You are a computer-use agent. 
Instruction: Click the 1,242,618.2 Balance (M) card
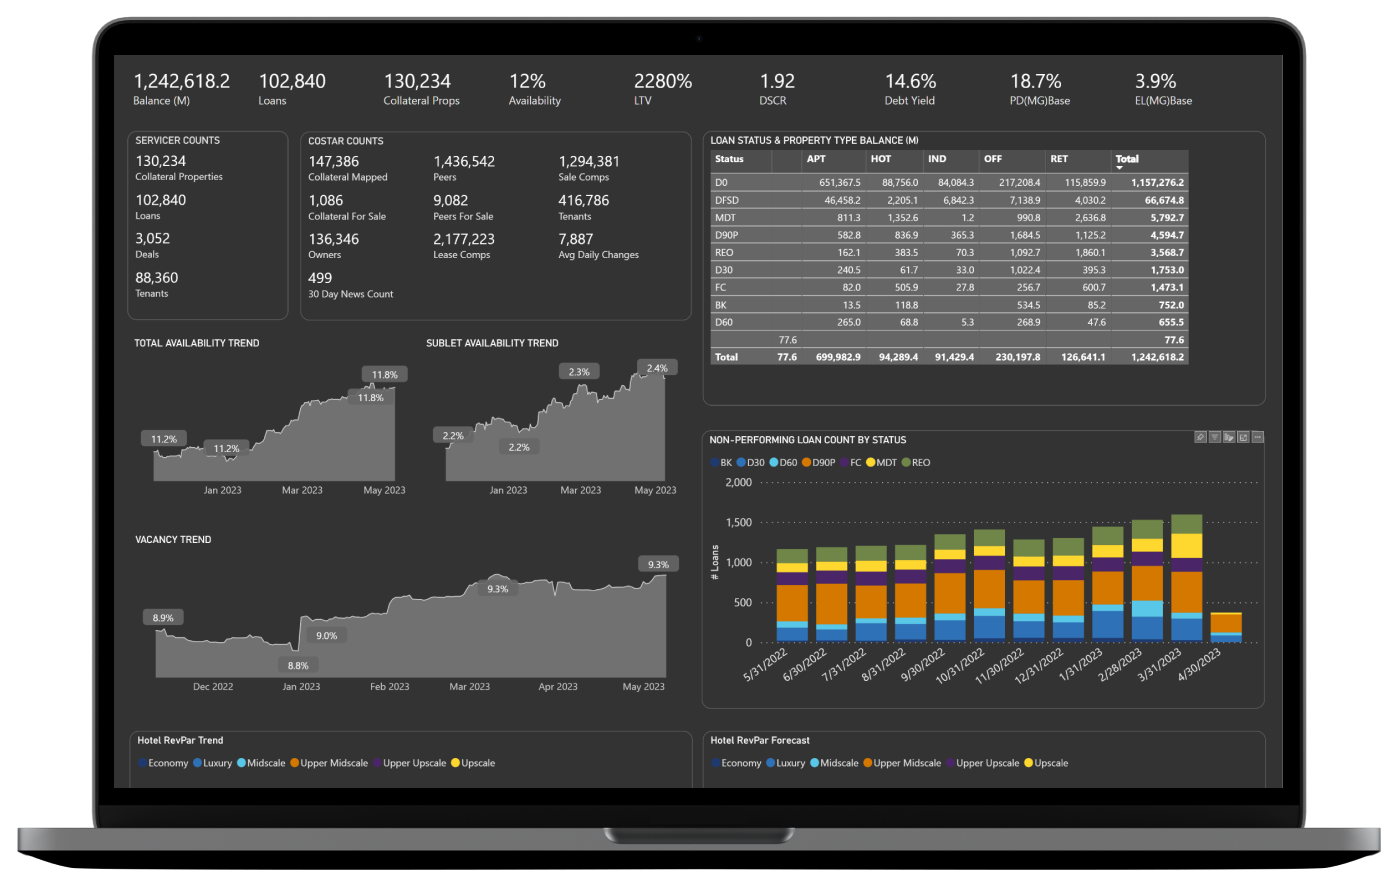pos(182,88)
